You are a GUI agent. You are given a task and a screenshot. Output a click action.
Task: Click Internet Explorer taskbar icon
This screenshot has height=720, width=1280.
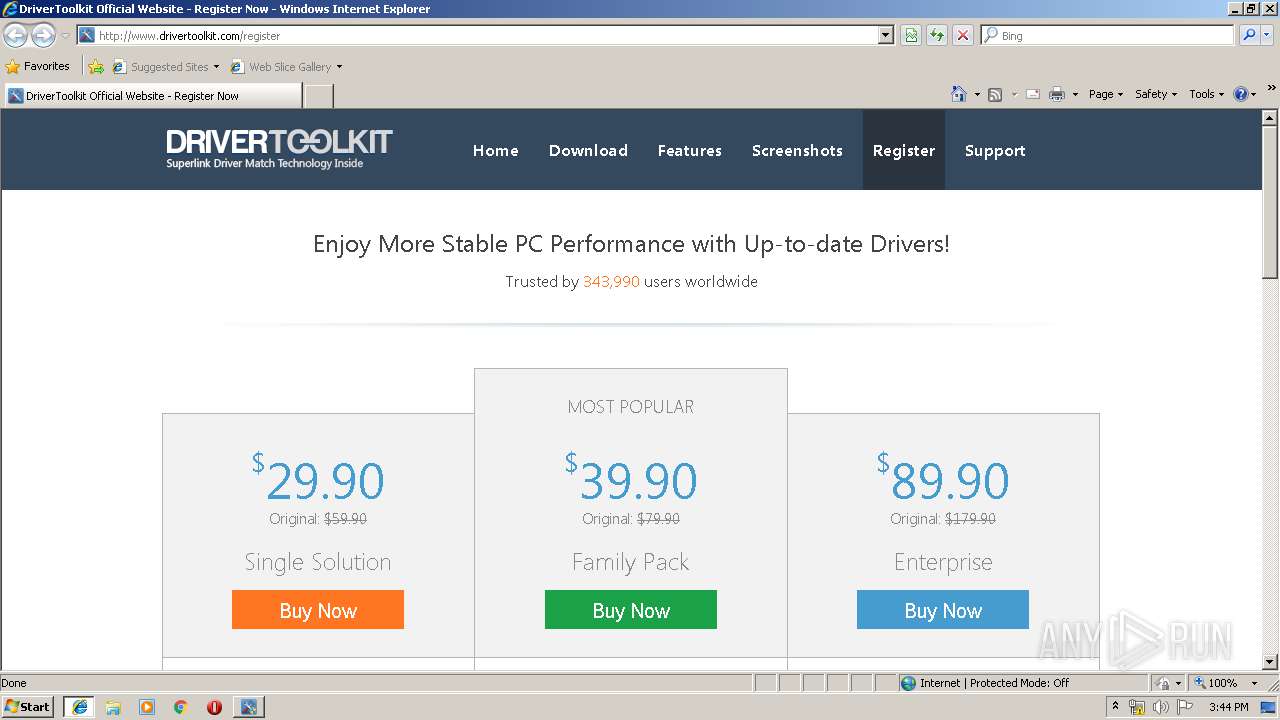point(79,707)
